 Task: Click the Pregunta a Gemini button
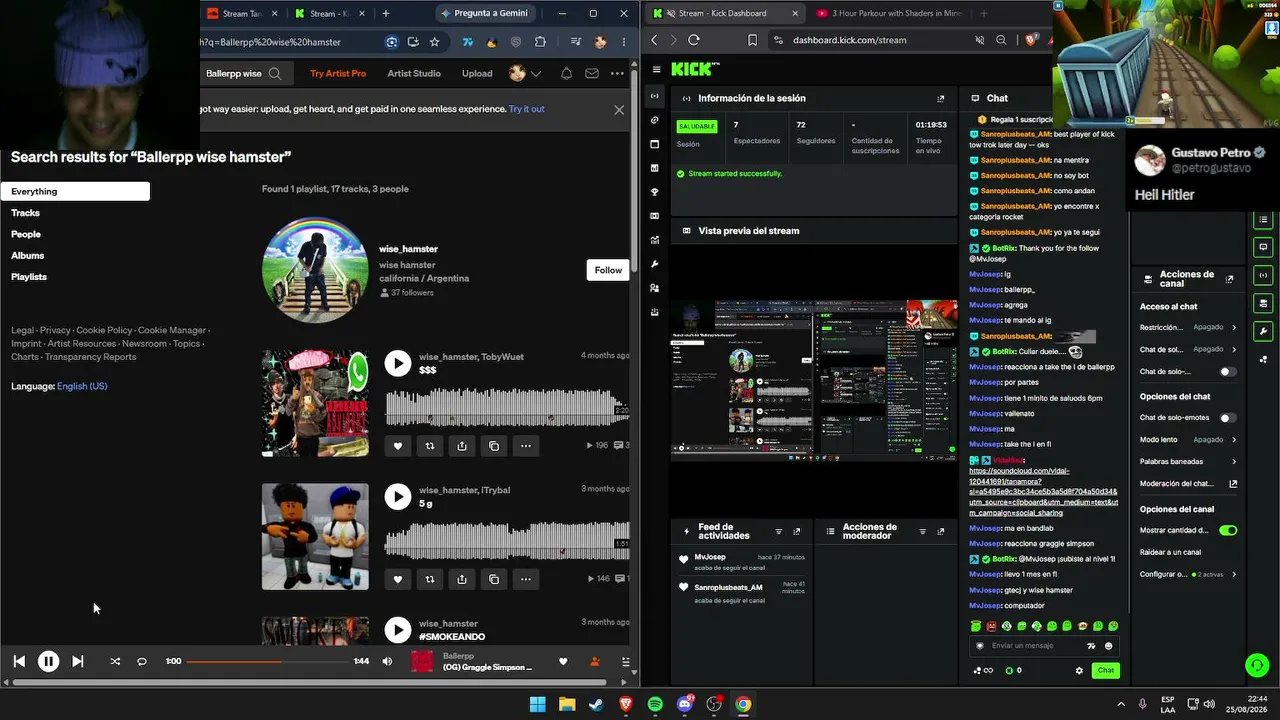tap(484, 13)
